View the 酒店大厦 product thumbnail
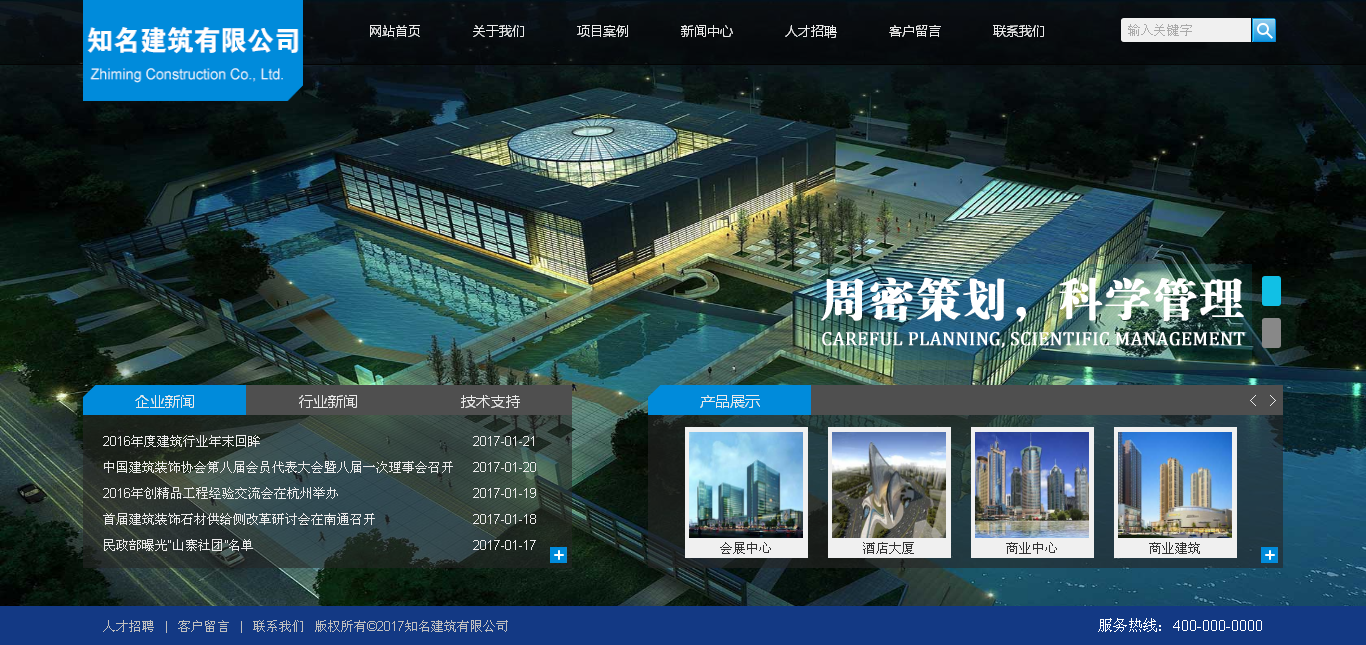This screenshot has width=1366, height=645. [x=888, y=486]
